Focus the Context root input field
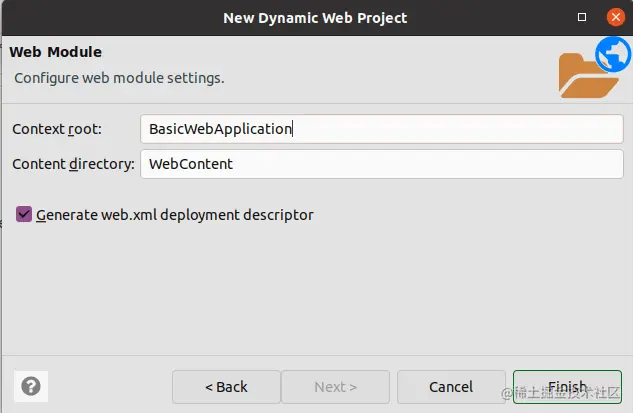Image resolution: width=633 pixels, height=413 pixels. [381, 129]
